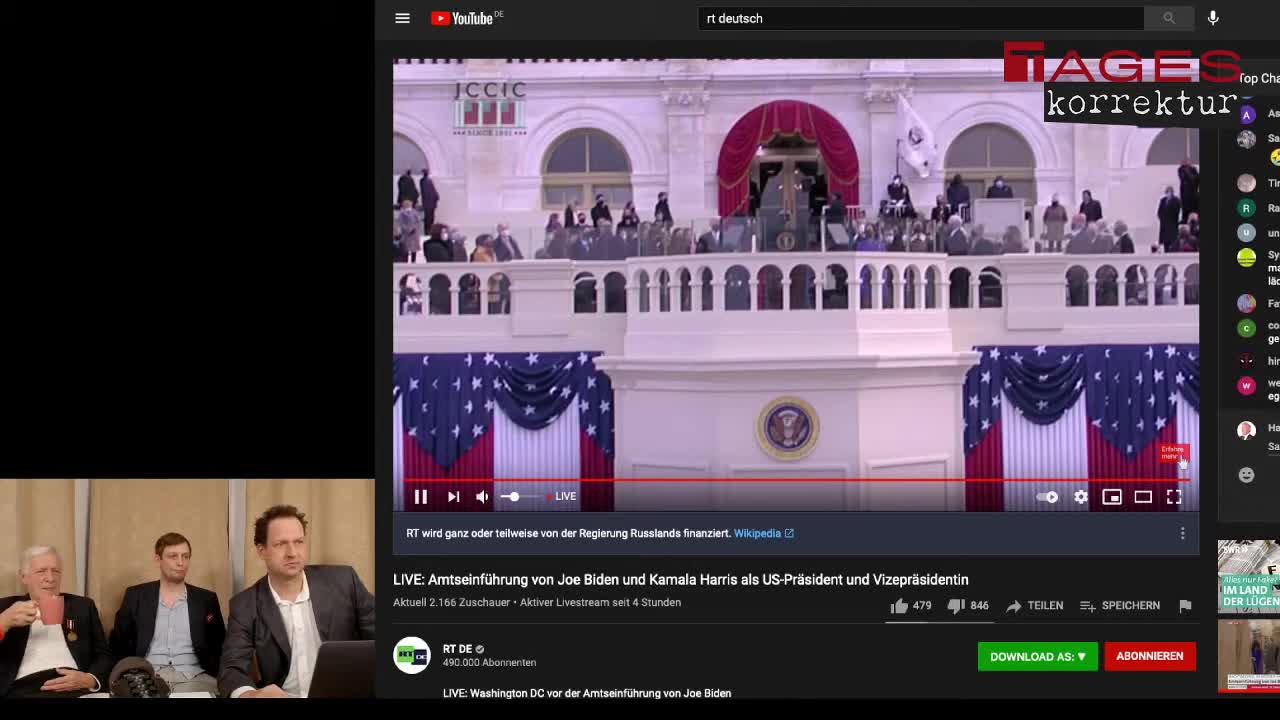Activate voice search microphone
This screenshot has height=720, width=1280.
[x=1213, y=18]
